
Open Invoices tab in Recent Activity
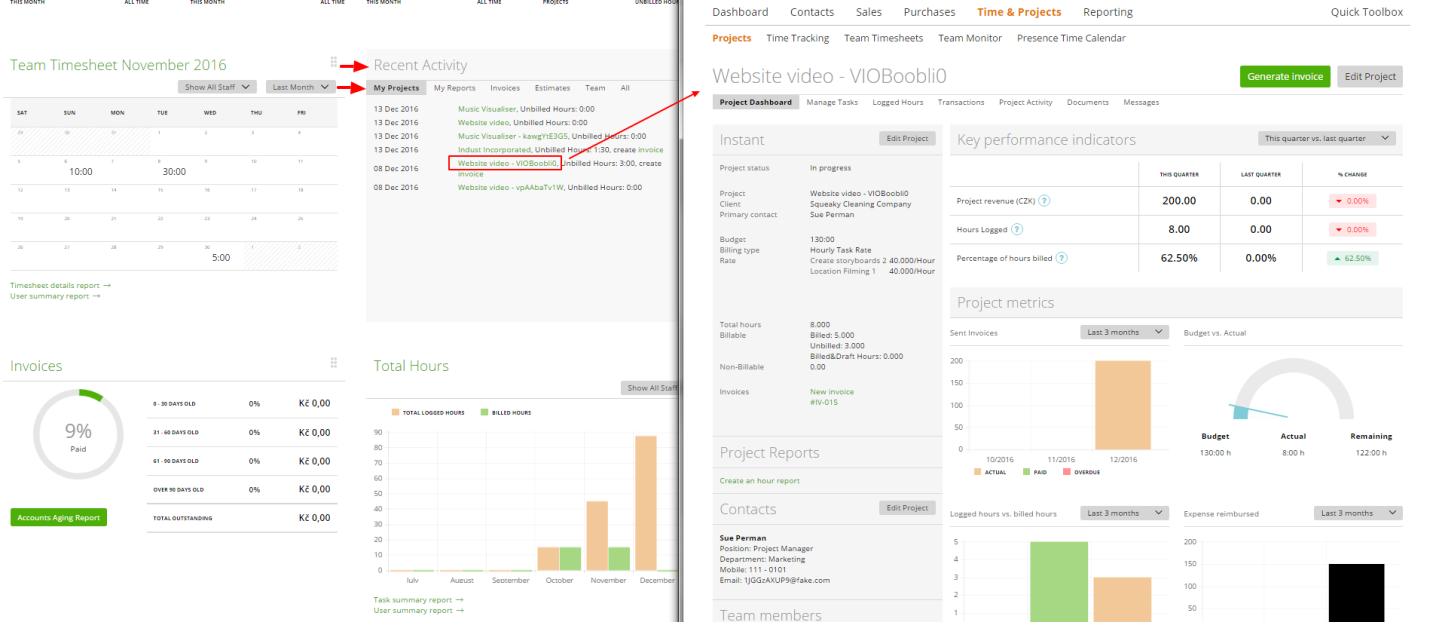(x=505, y=88)
